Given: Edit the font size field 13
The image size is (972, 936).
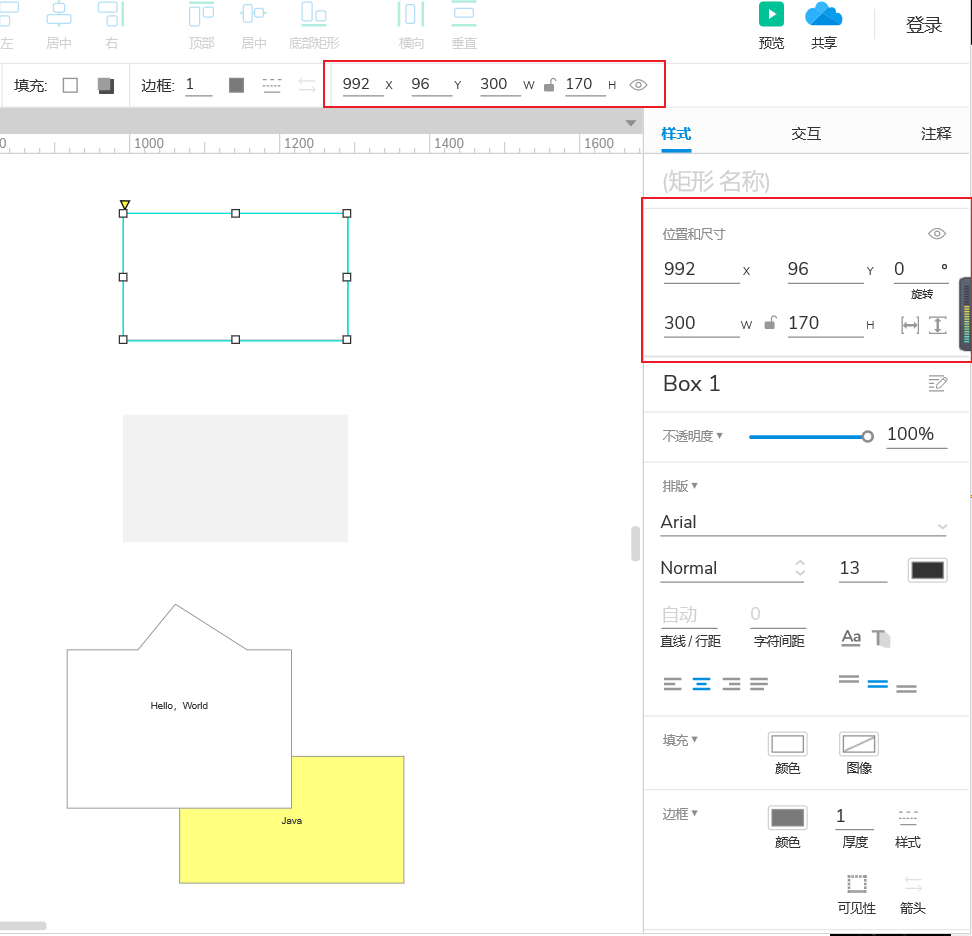Looking at the screenshot, I should coord(862,568).
